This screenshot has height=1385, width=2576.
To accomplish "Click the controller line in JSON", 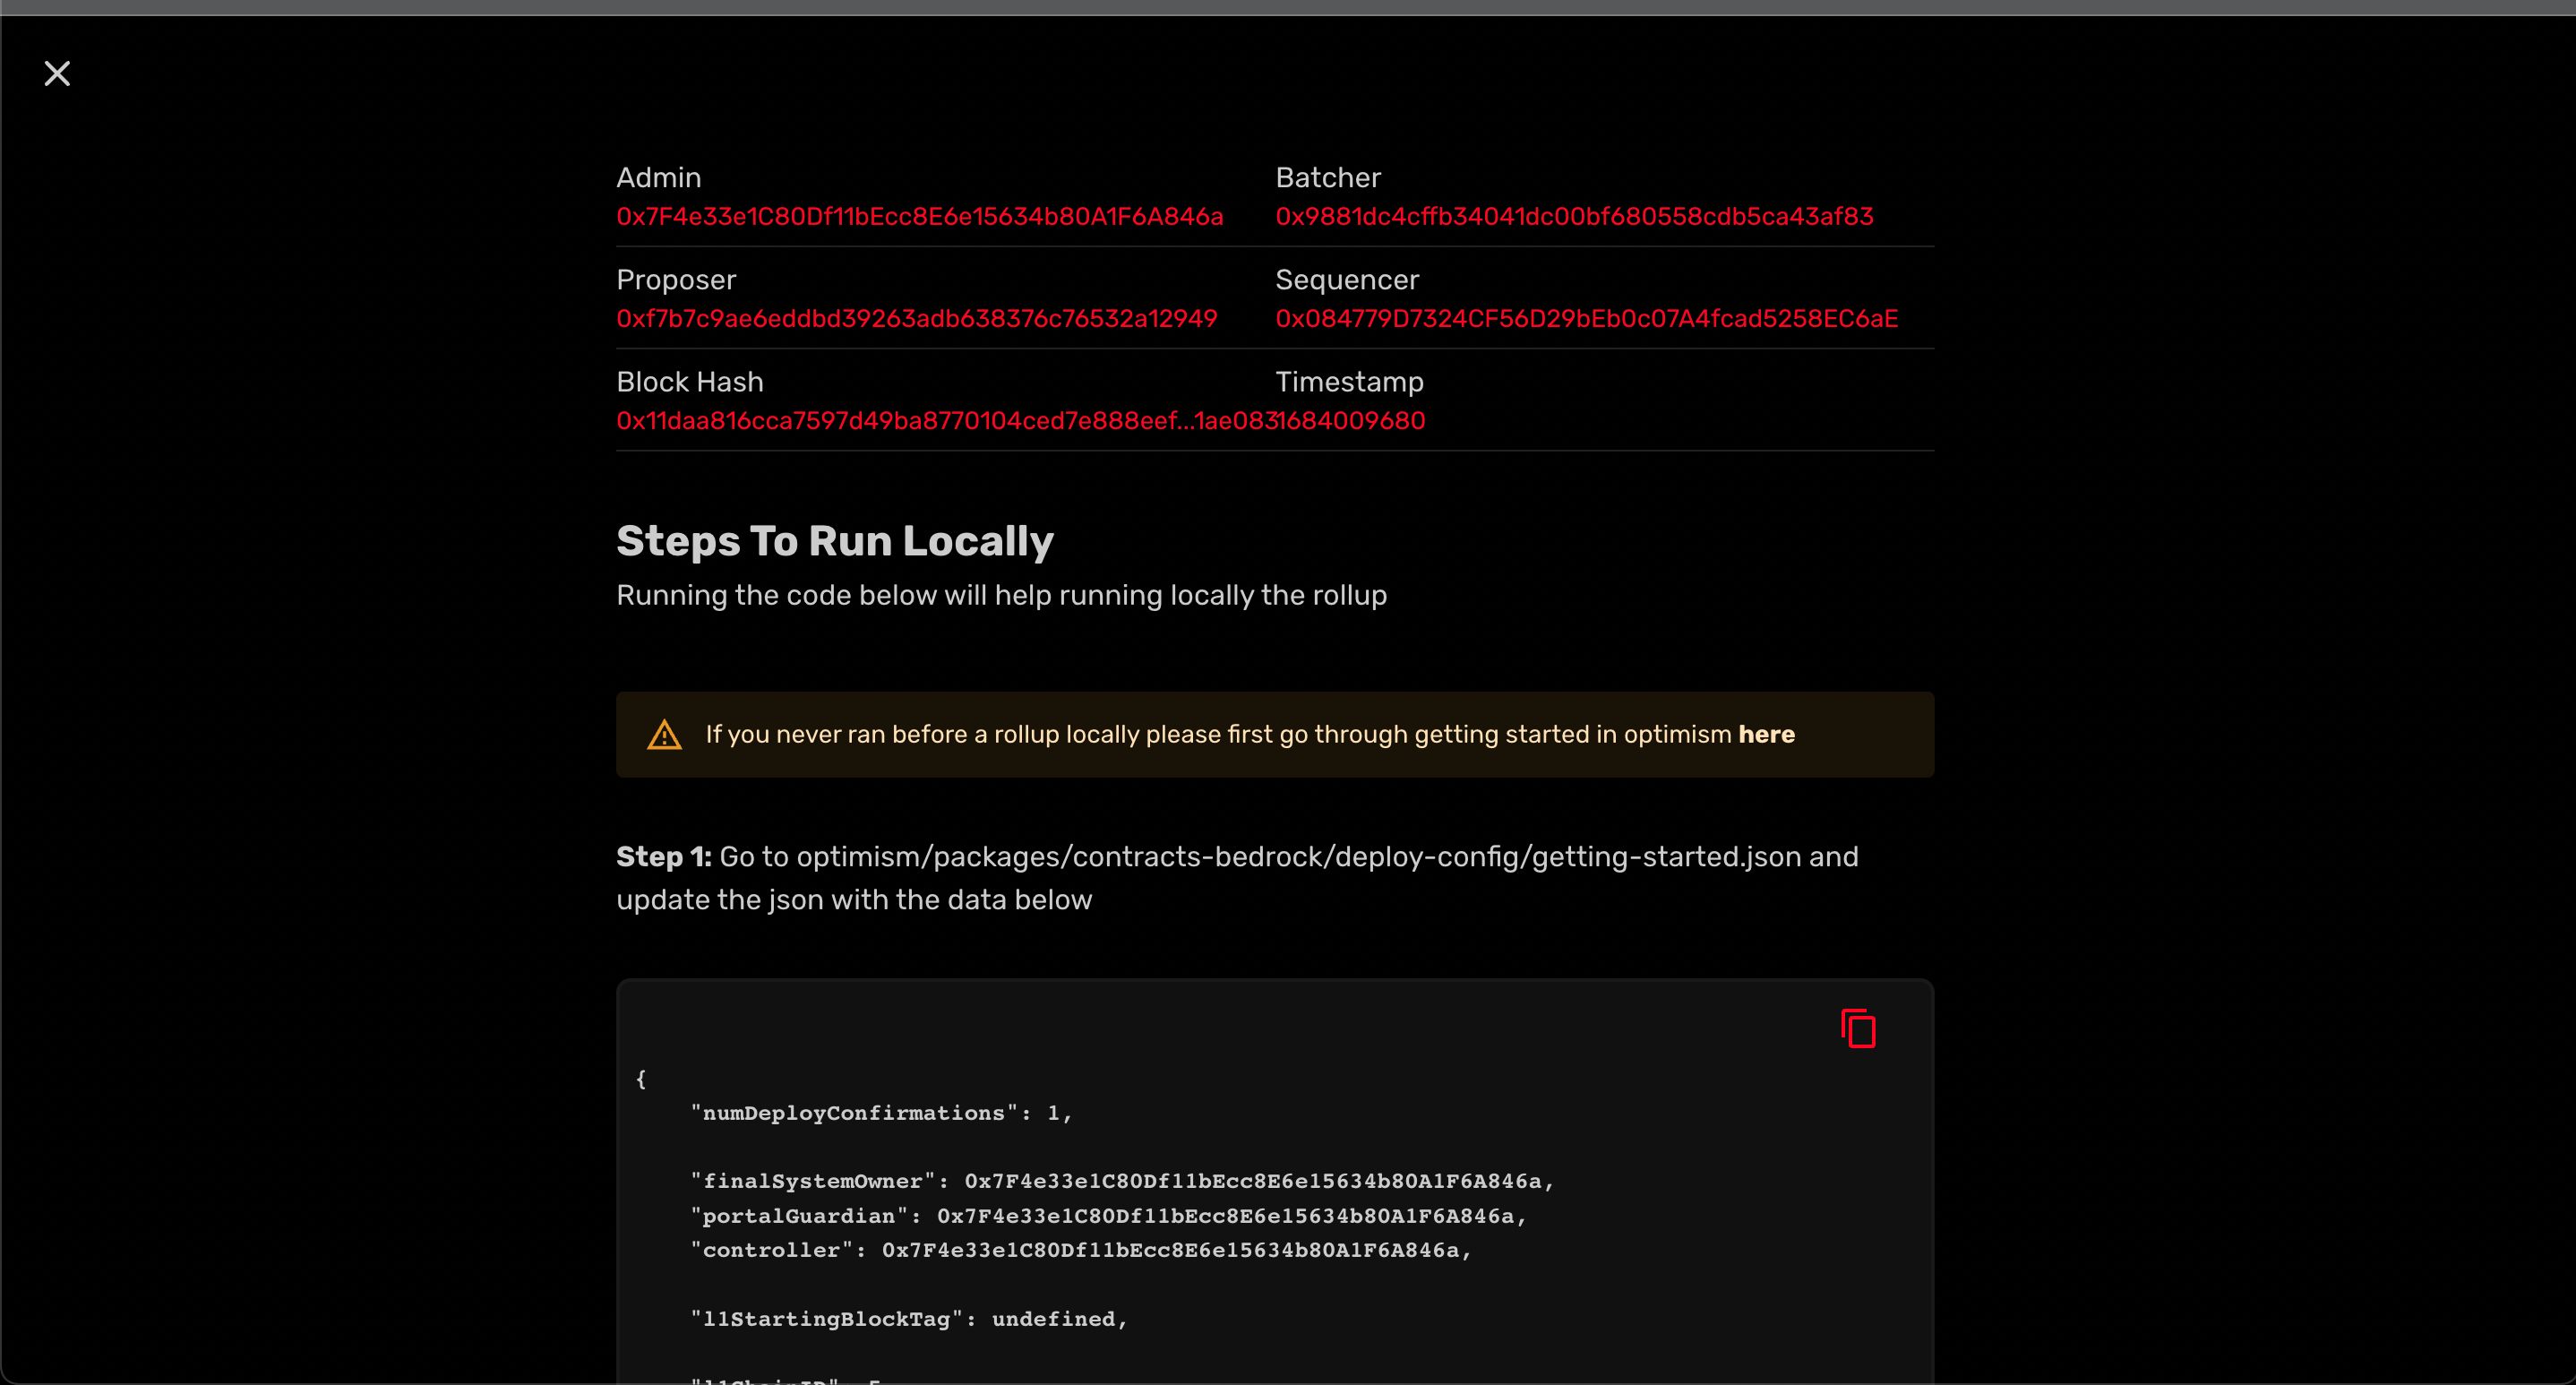I will point(1081,1250).
